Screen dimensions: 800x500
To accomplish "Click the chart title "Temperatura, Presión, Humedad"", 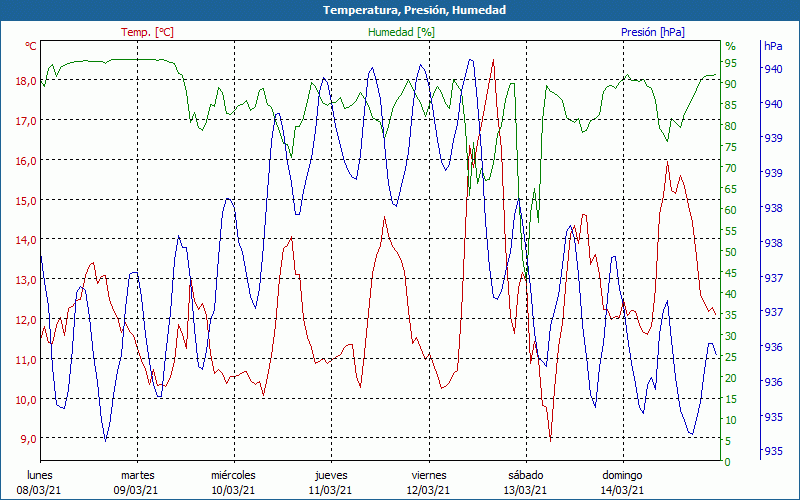I will 414,10.
